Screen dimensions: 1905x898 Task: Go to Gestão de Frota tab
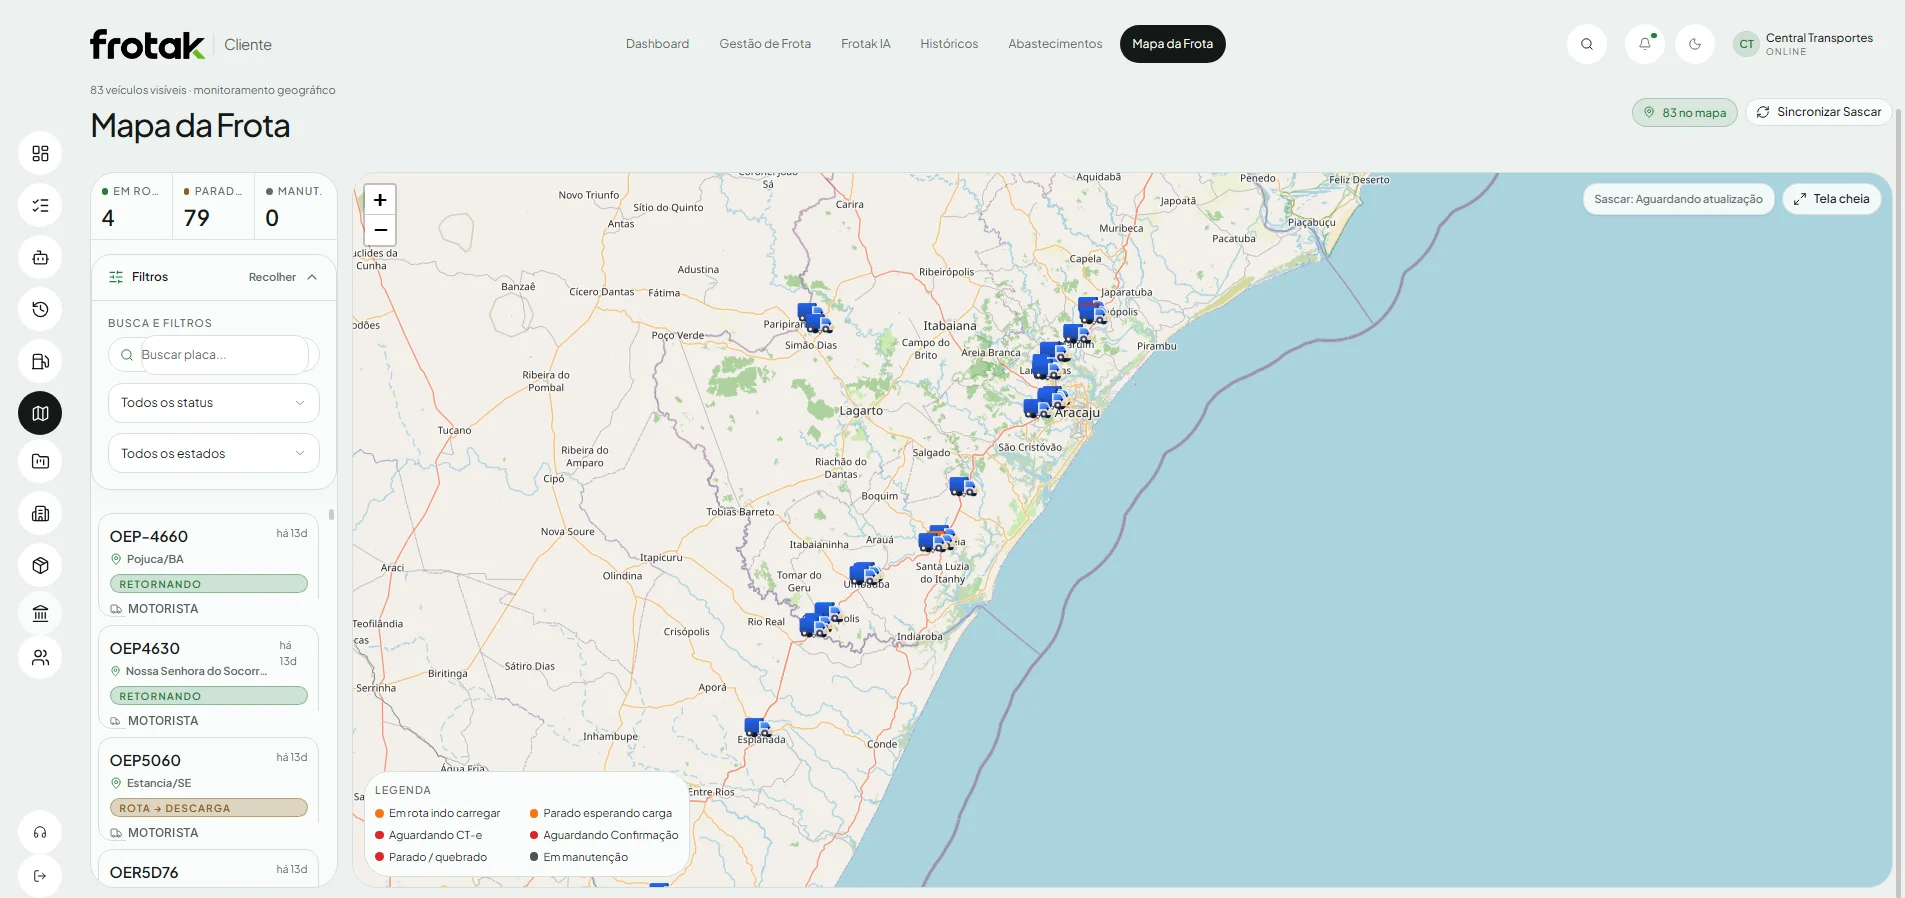(x=765, y=44)
